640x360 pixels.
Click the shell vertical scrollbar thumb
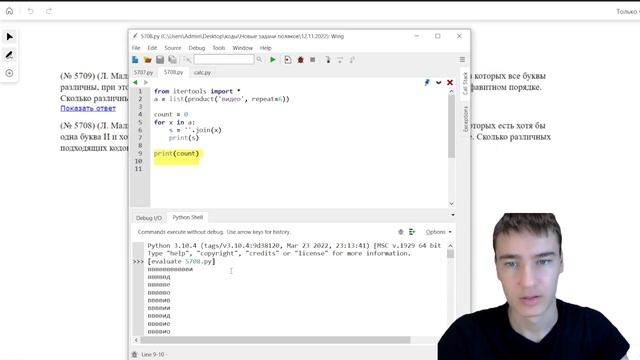tap(450, 254)
